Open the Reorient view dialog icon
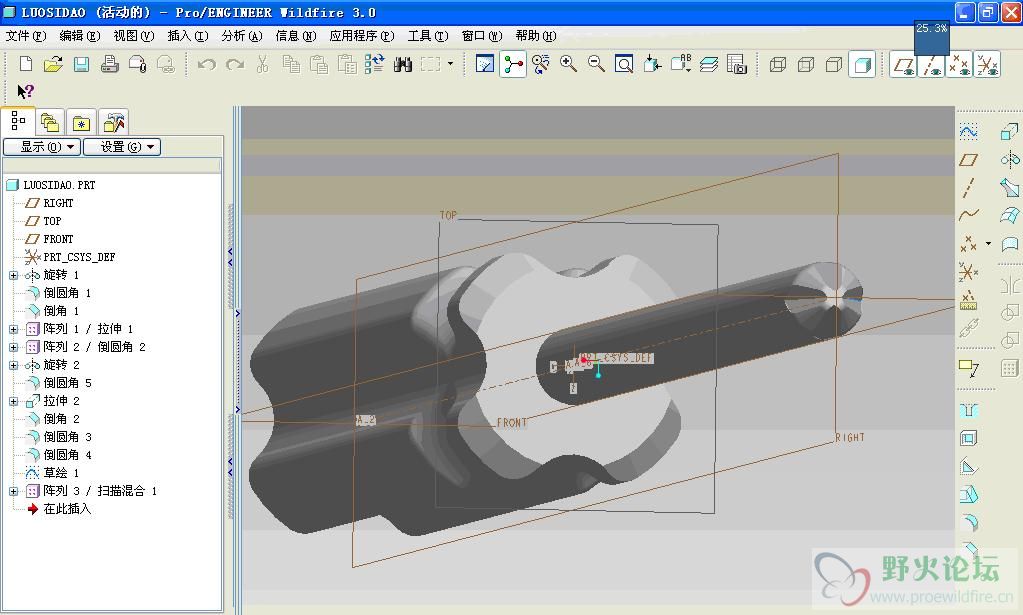 pyautogui.click(x=652, y=64)
